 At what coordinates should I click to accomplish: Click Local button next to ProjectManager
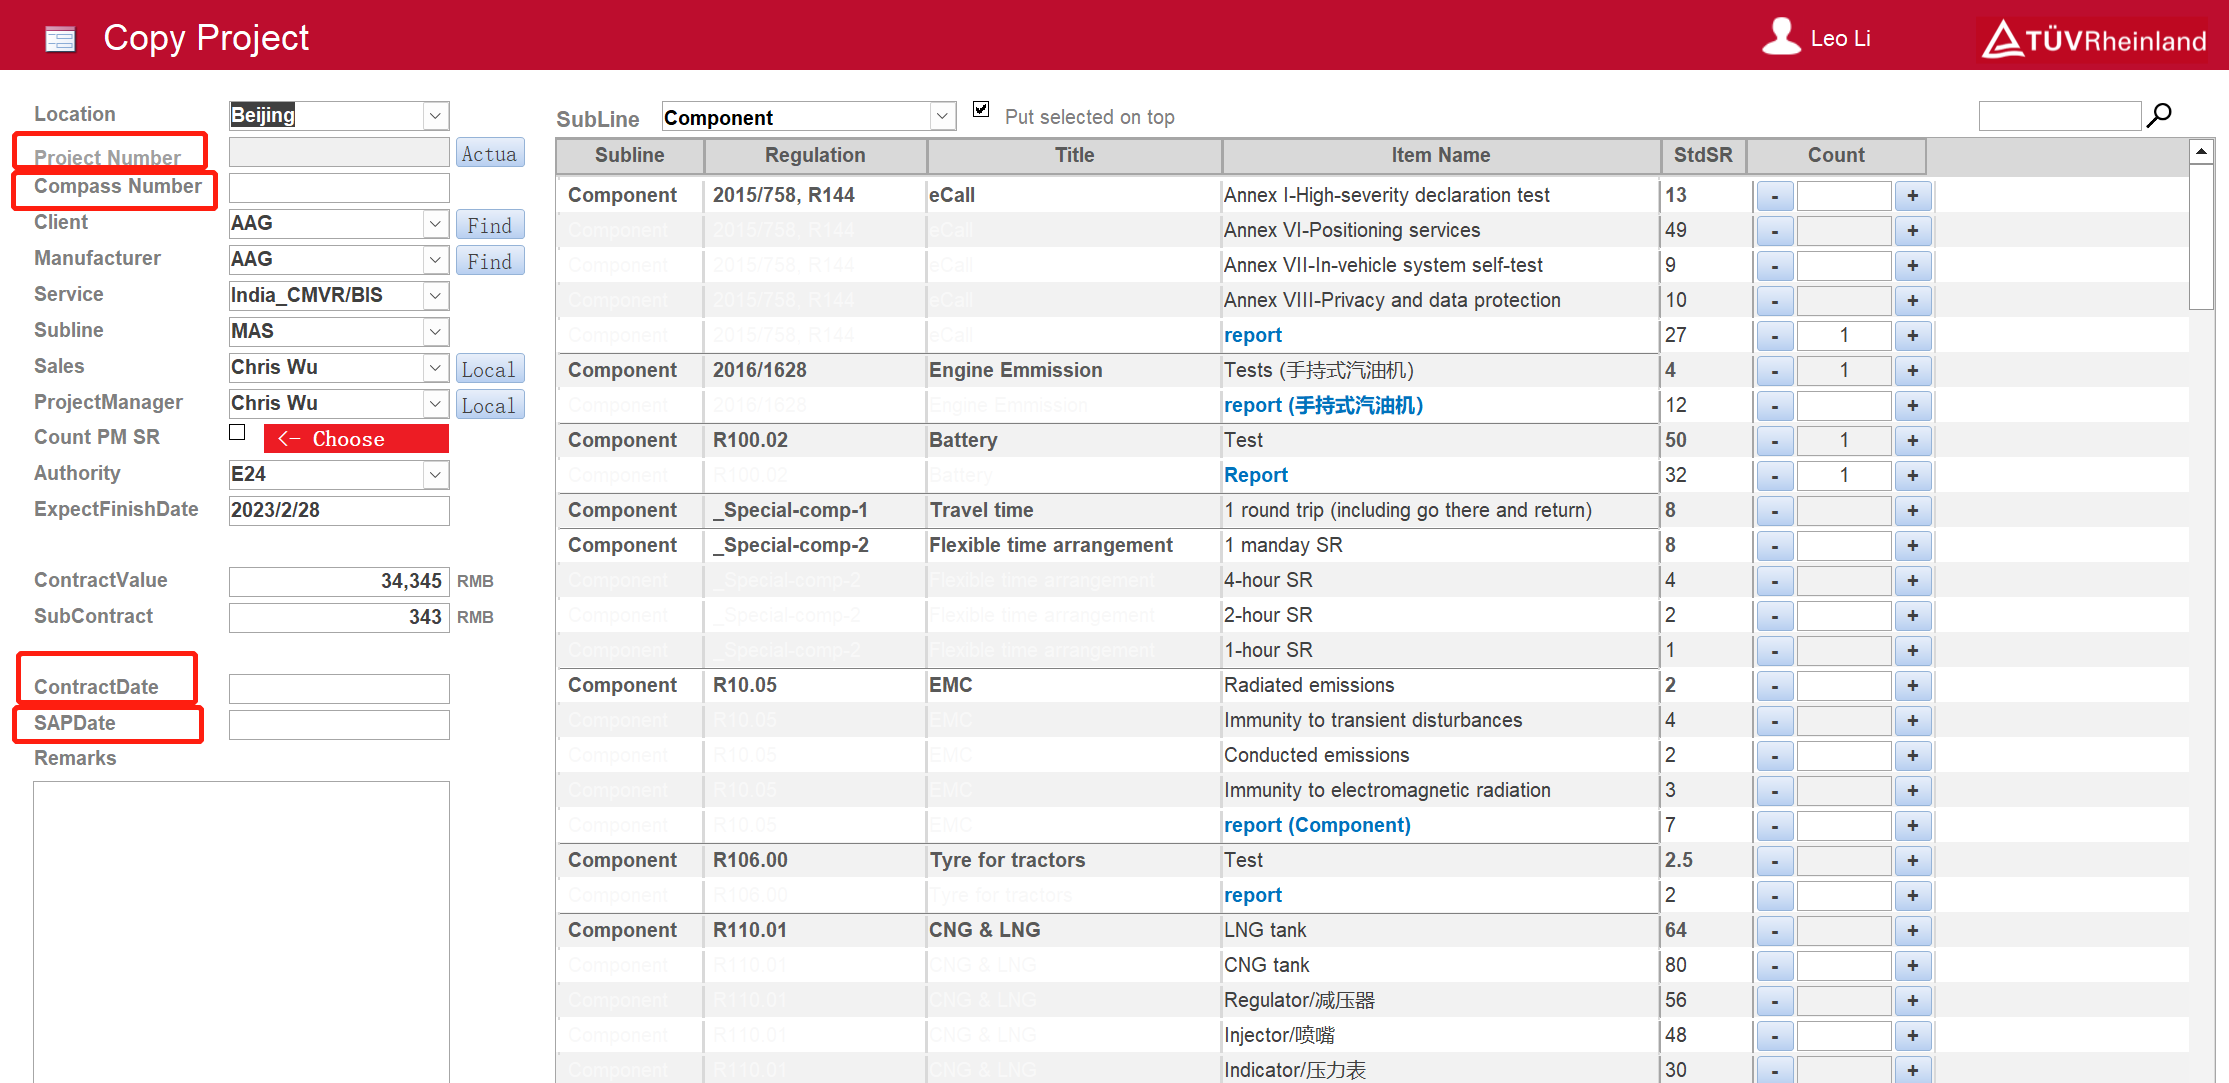pos(490,405)
